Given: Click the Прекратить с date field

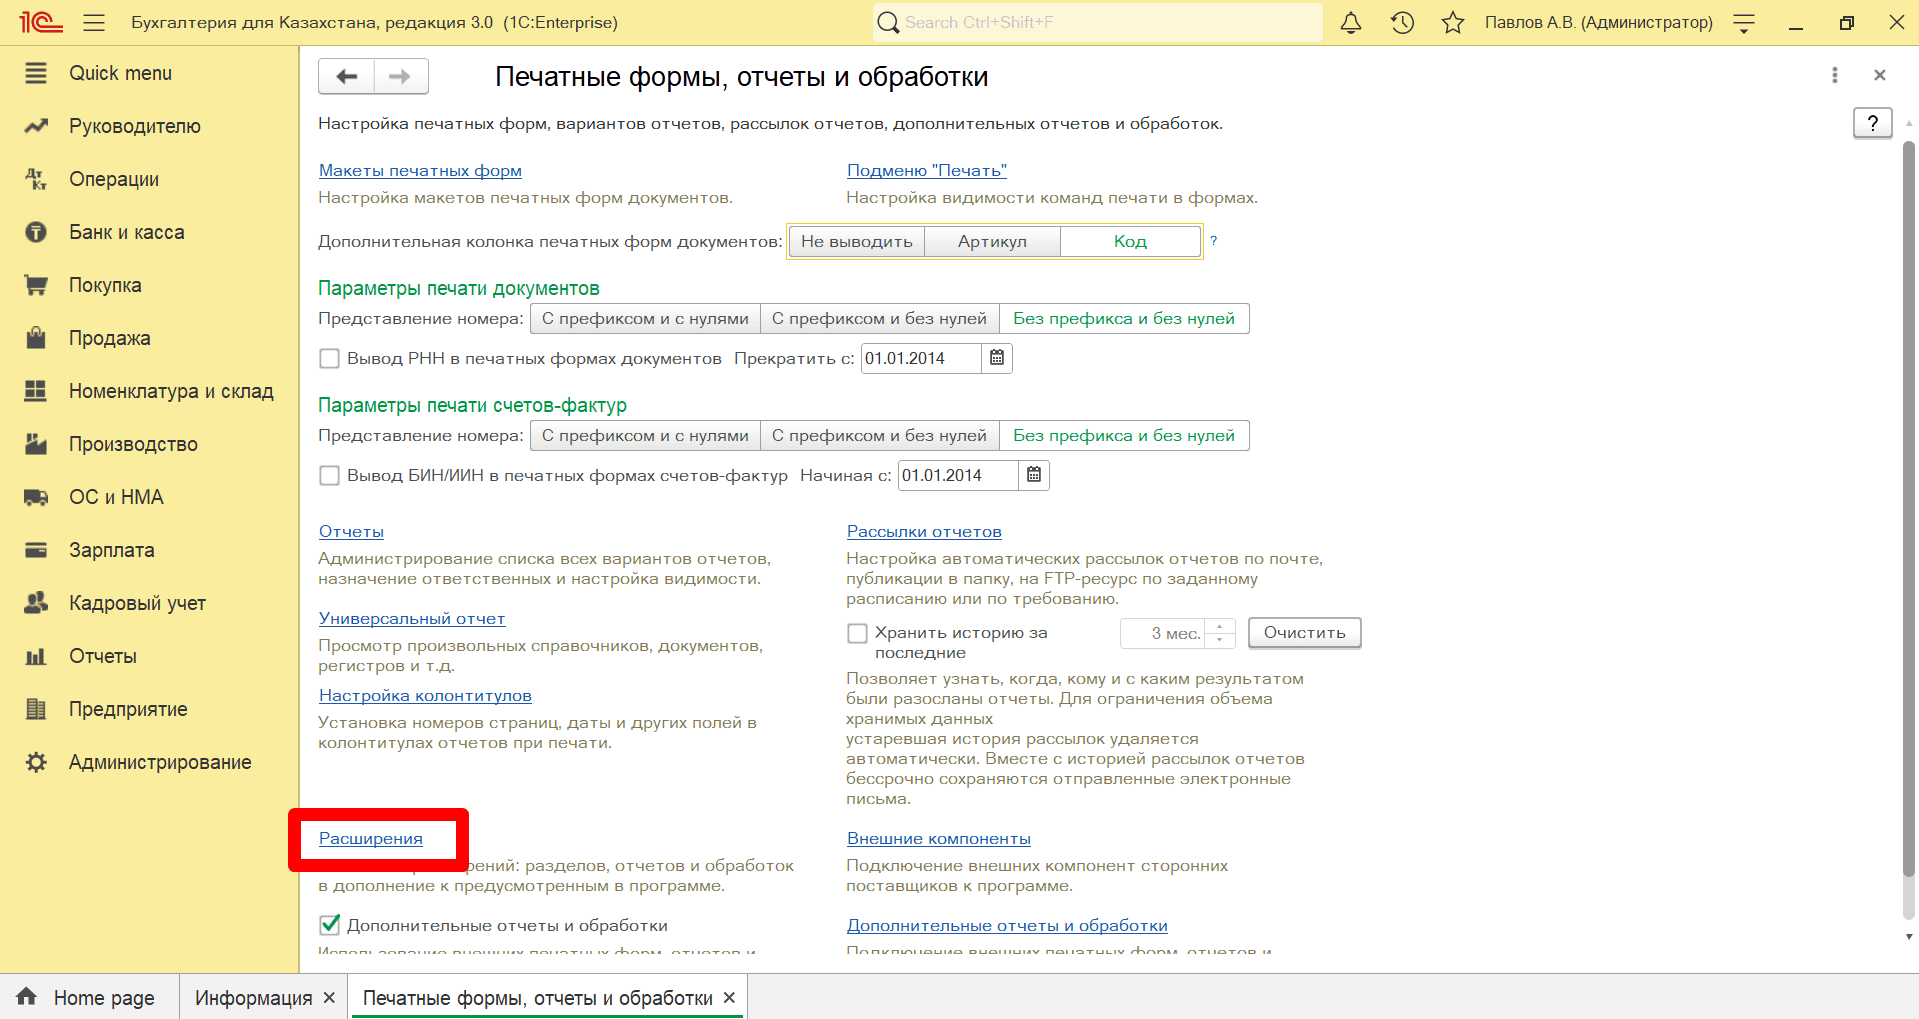Looking at the screenshot, I should click(921, 358).
